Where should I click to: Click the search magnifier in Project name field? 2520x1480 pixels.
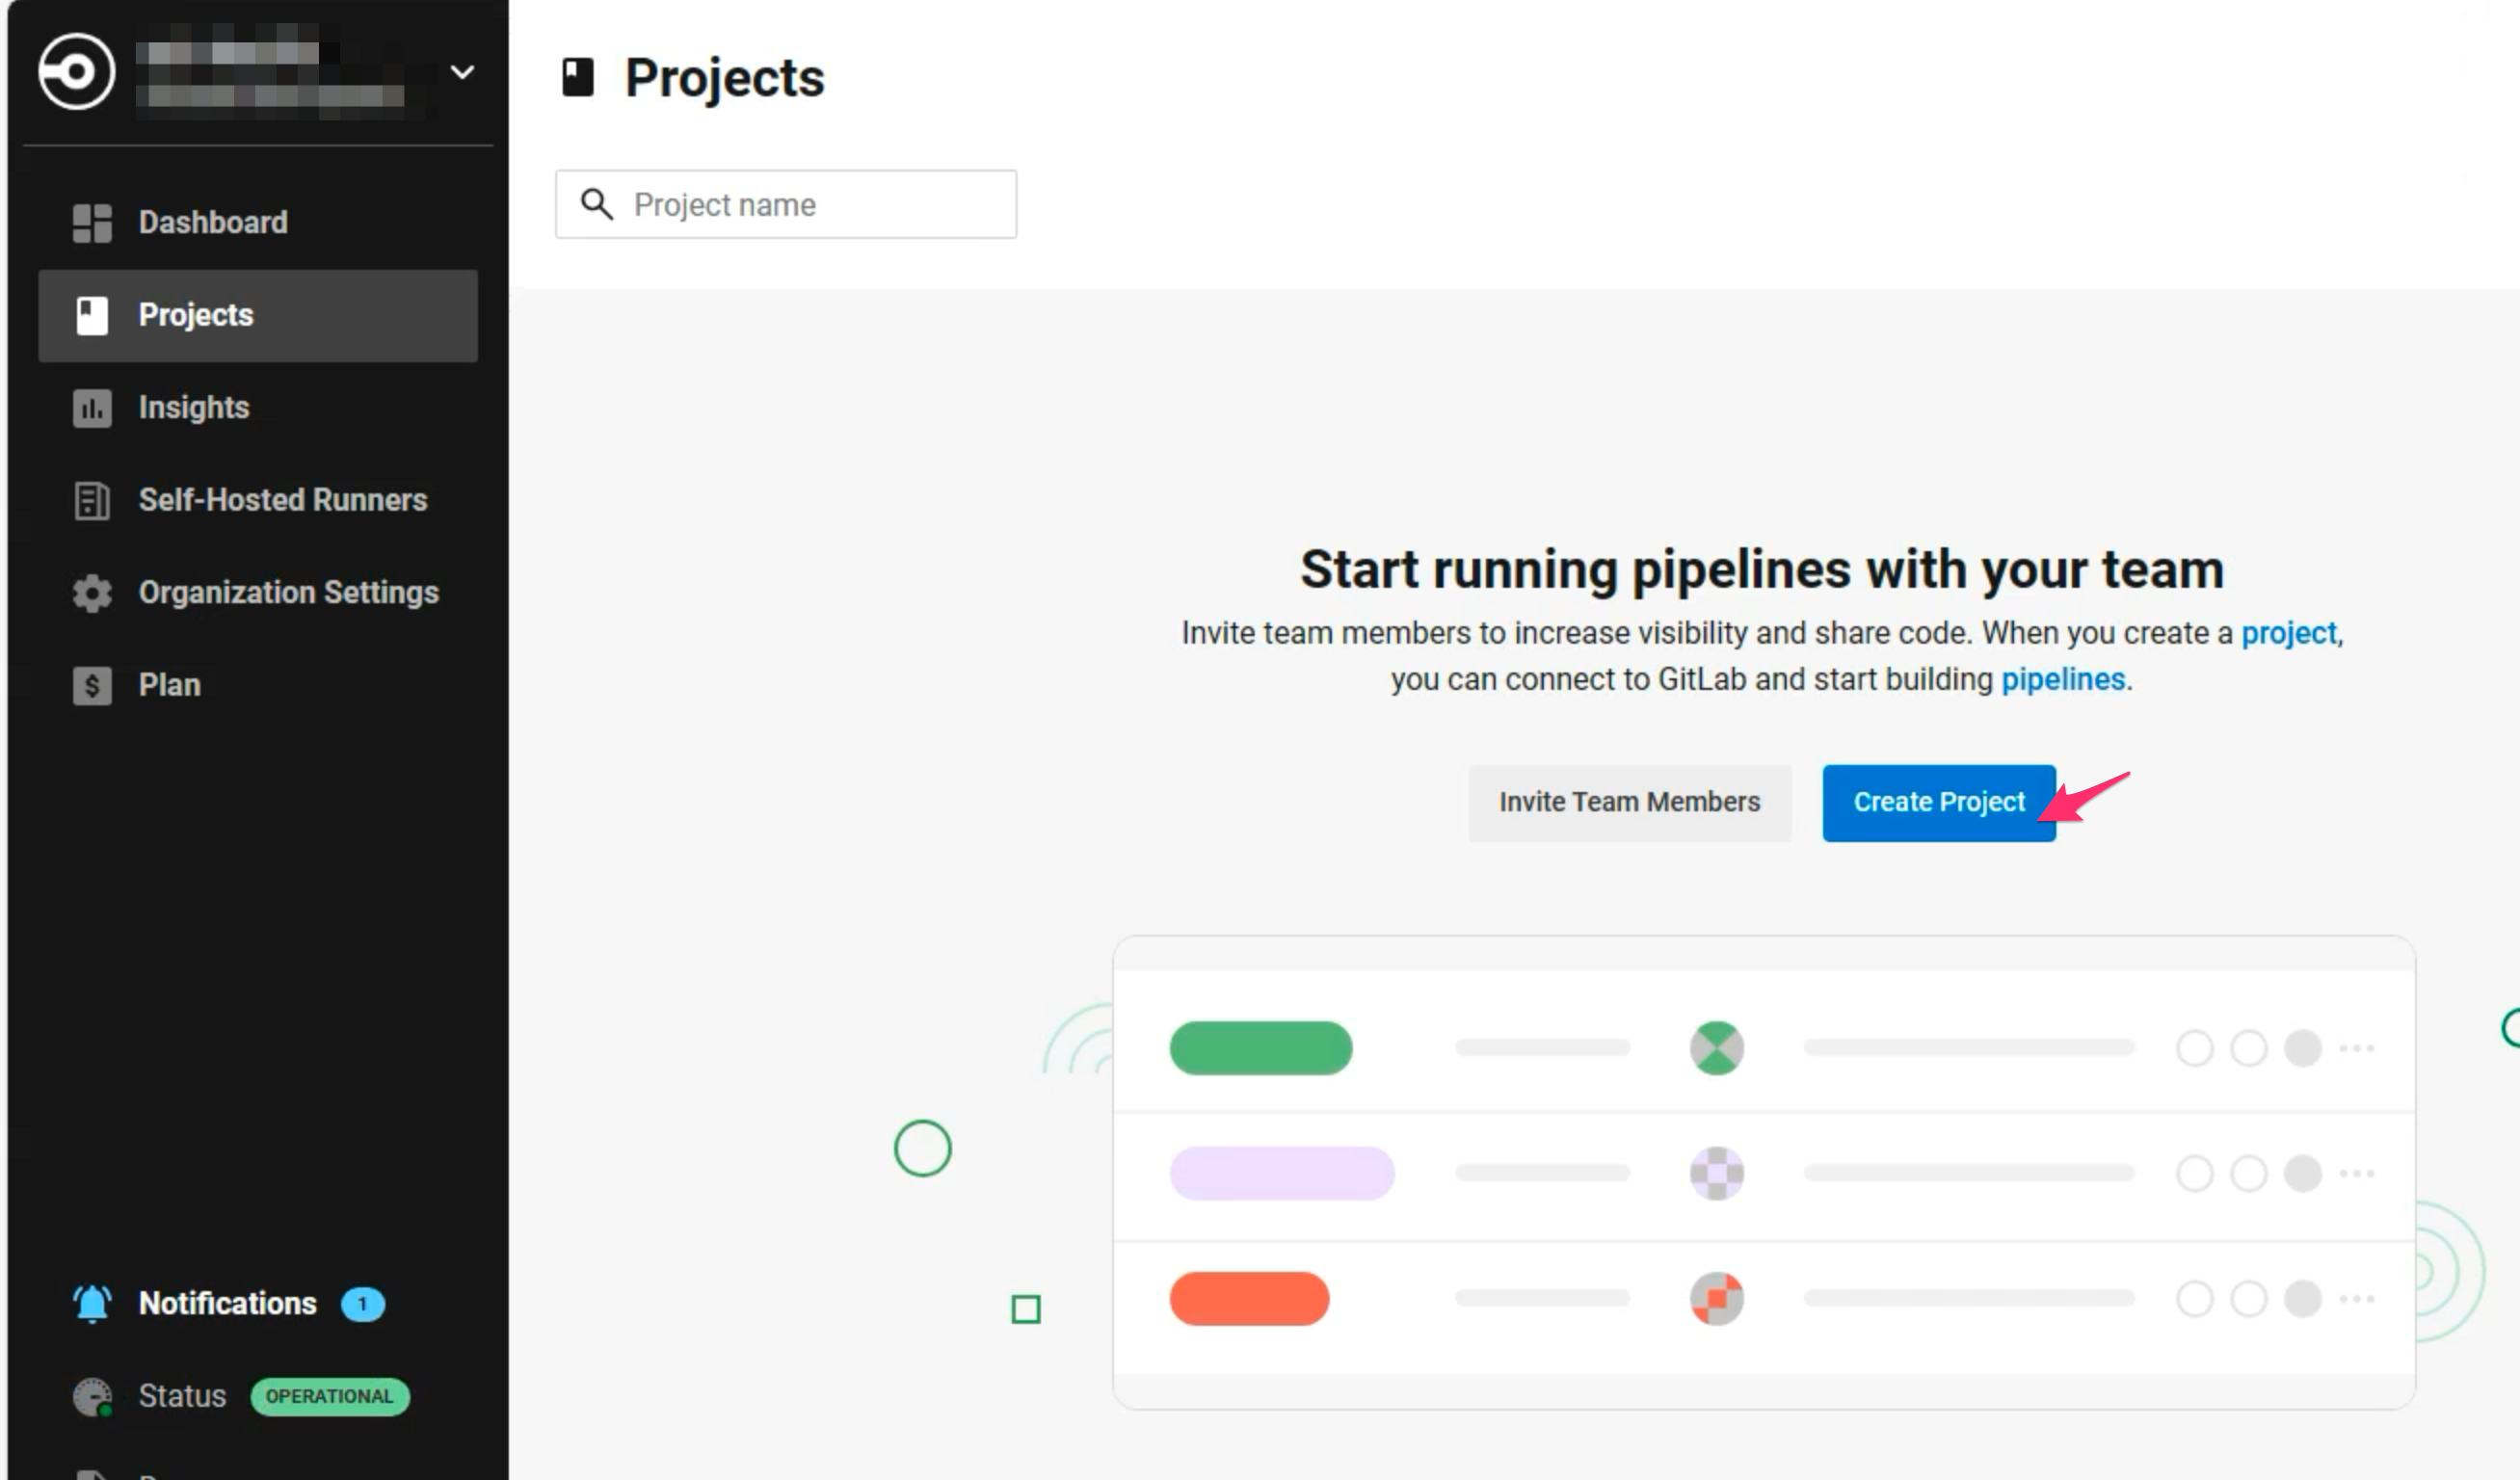coord(597,204)
